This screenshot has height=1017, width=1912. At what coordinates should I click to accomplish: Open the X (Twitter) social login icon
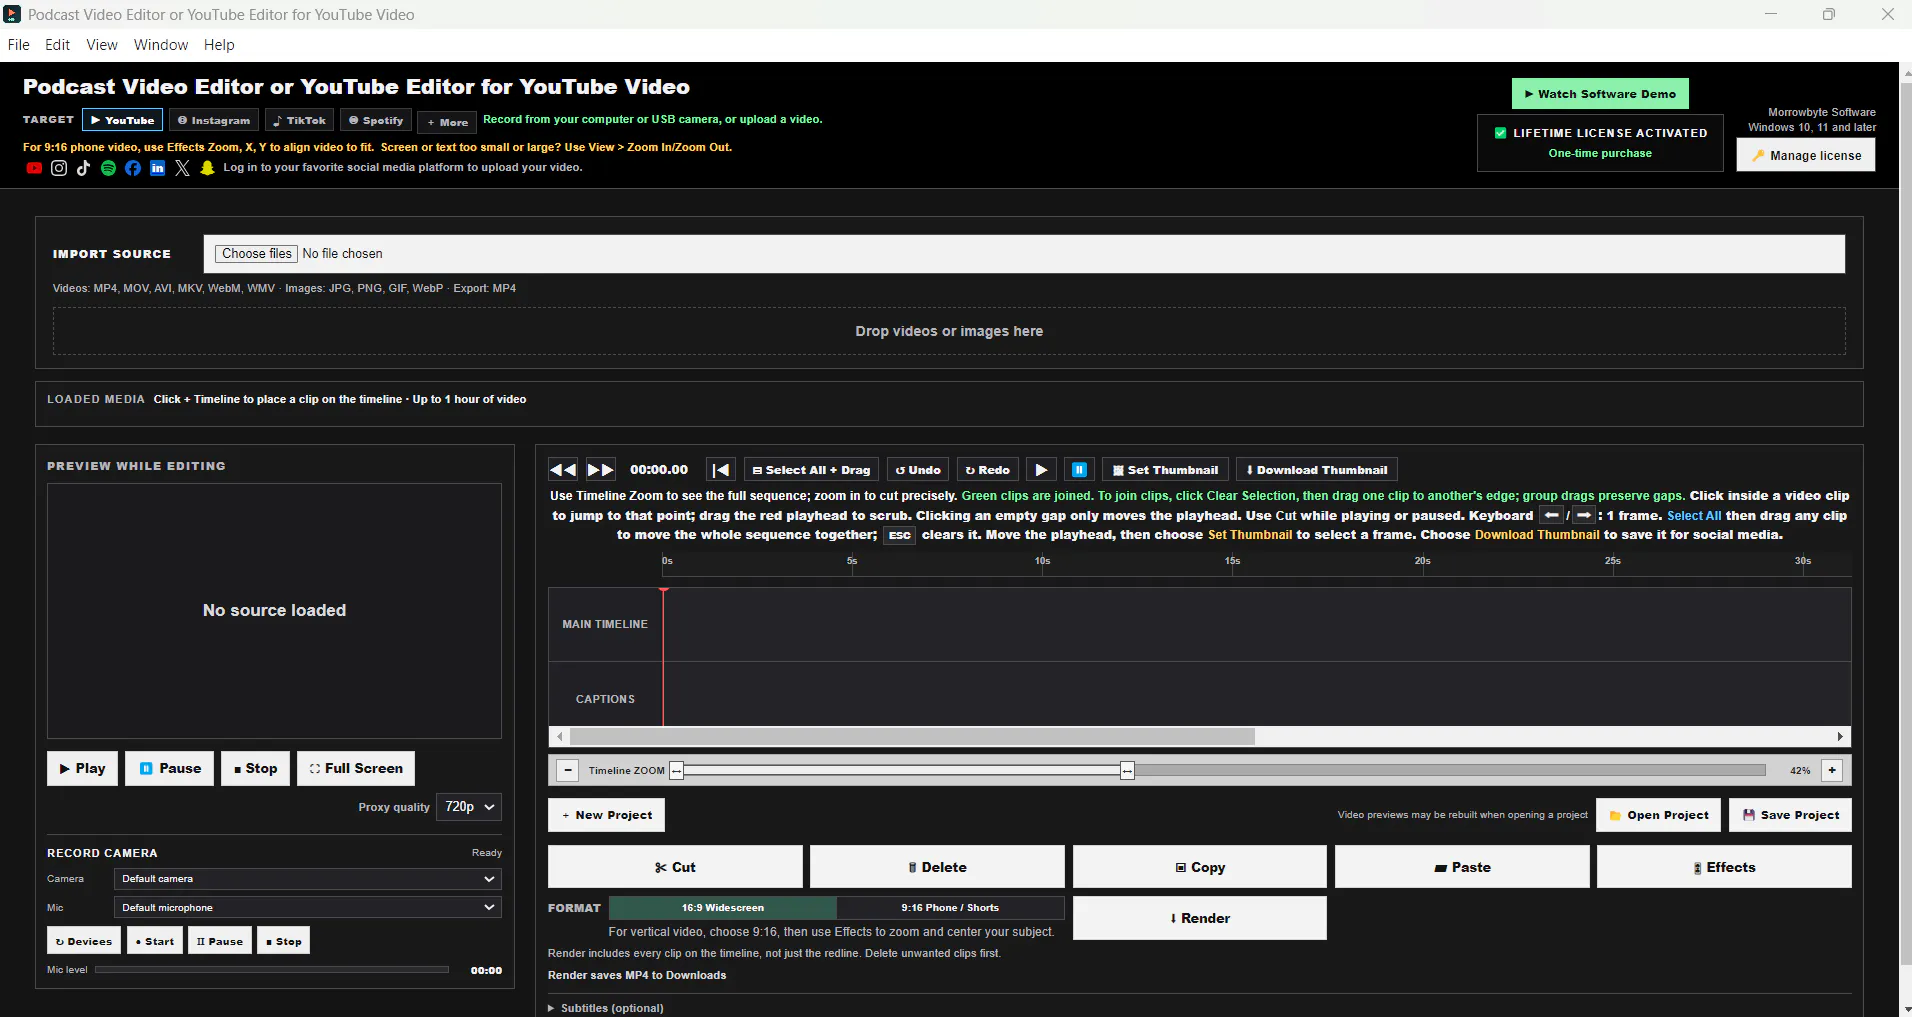click(x=182, y=168)
